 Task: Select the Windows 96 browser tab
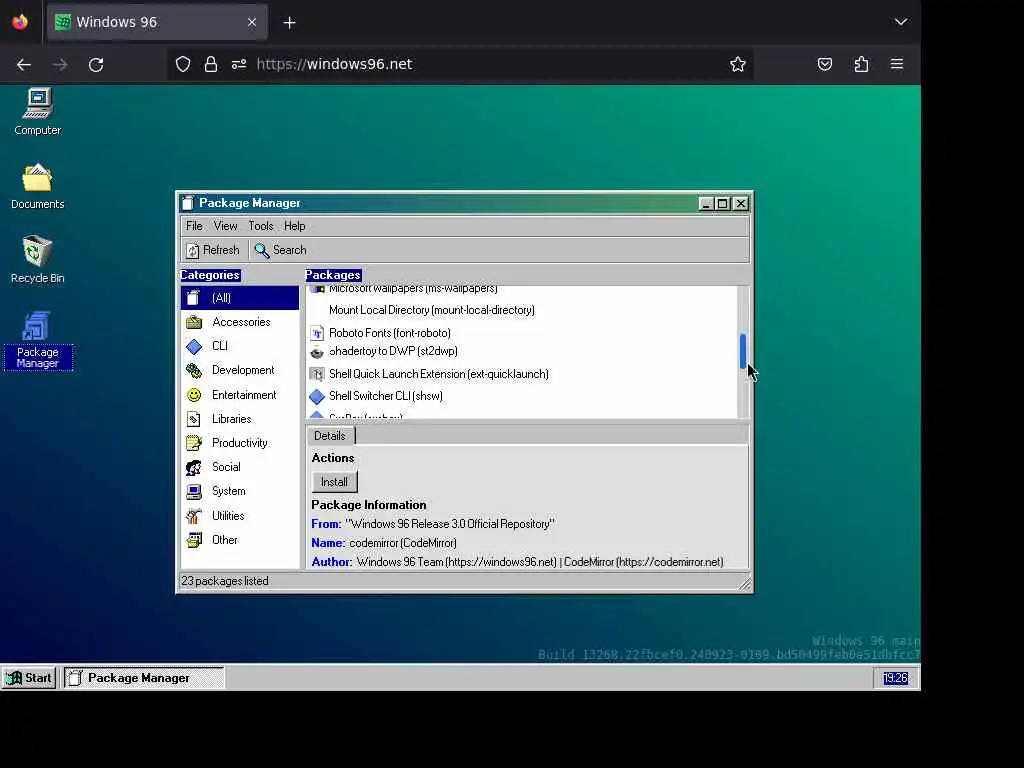(x=157, y=22)
